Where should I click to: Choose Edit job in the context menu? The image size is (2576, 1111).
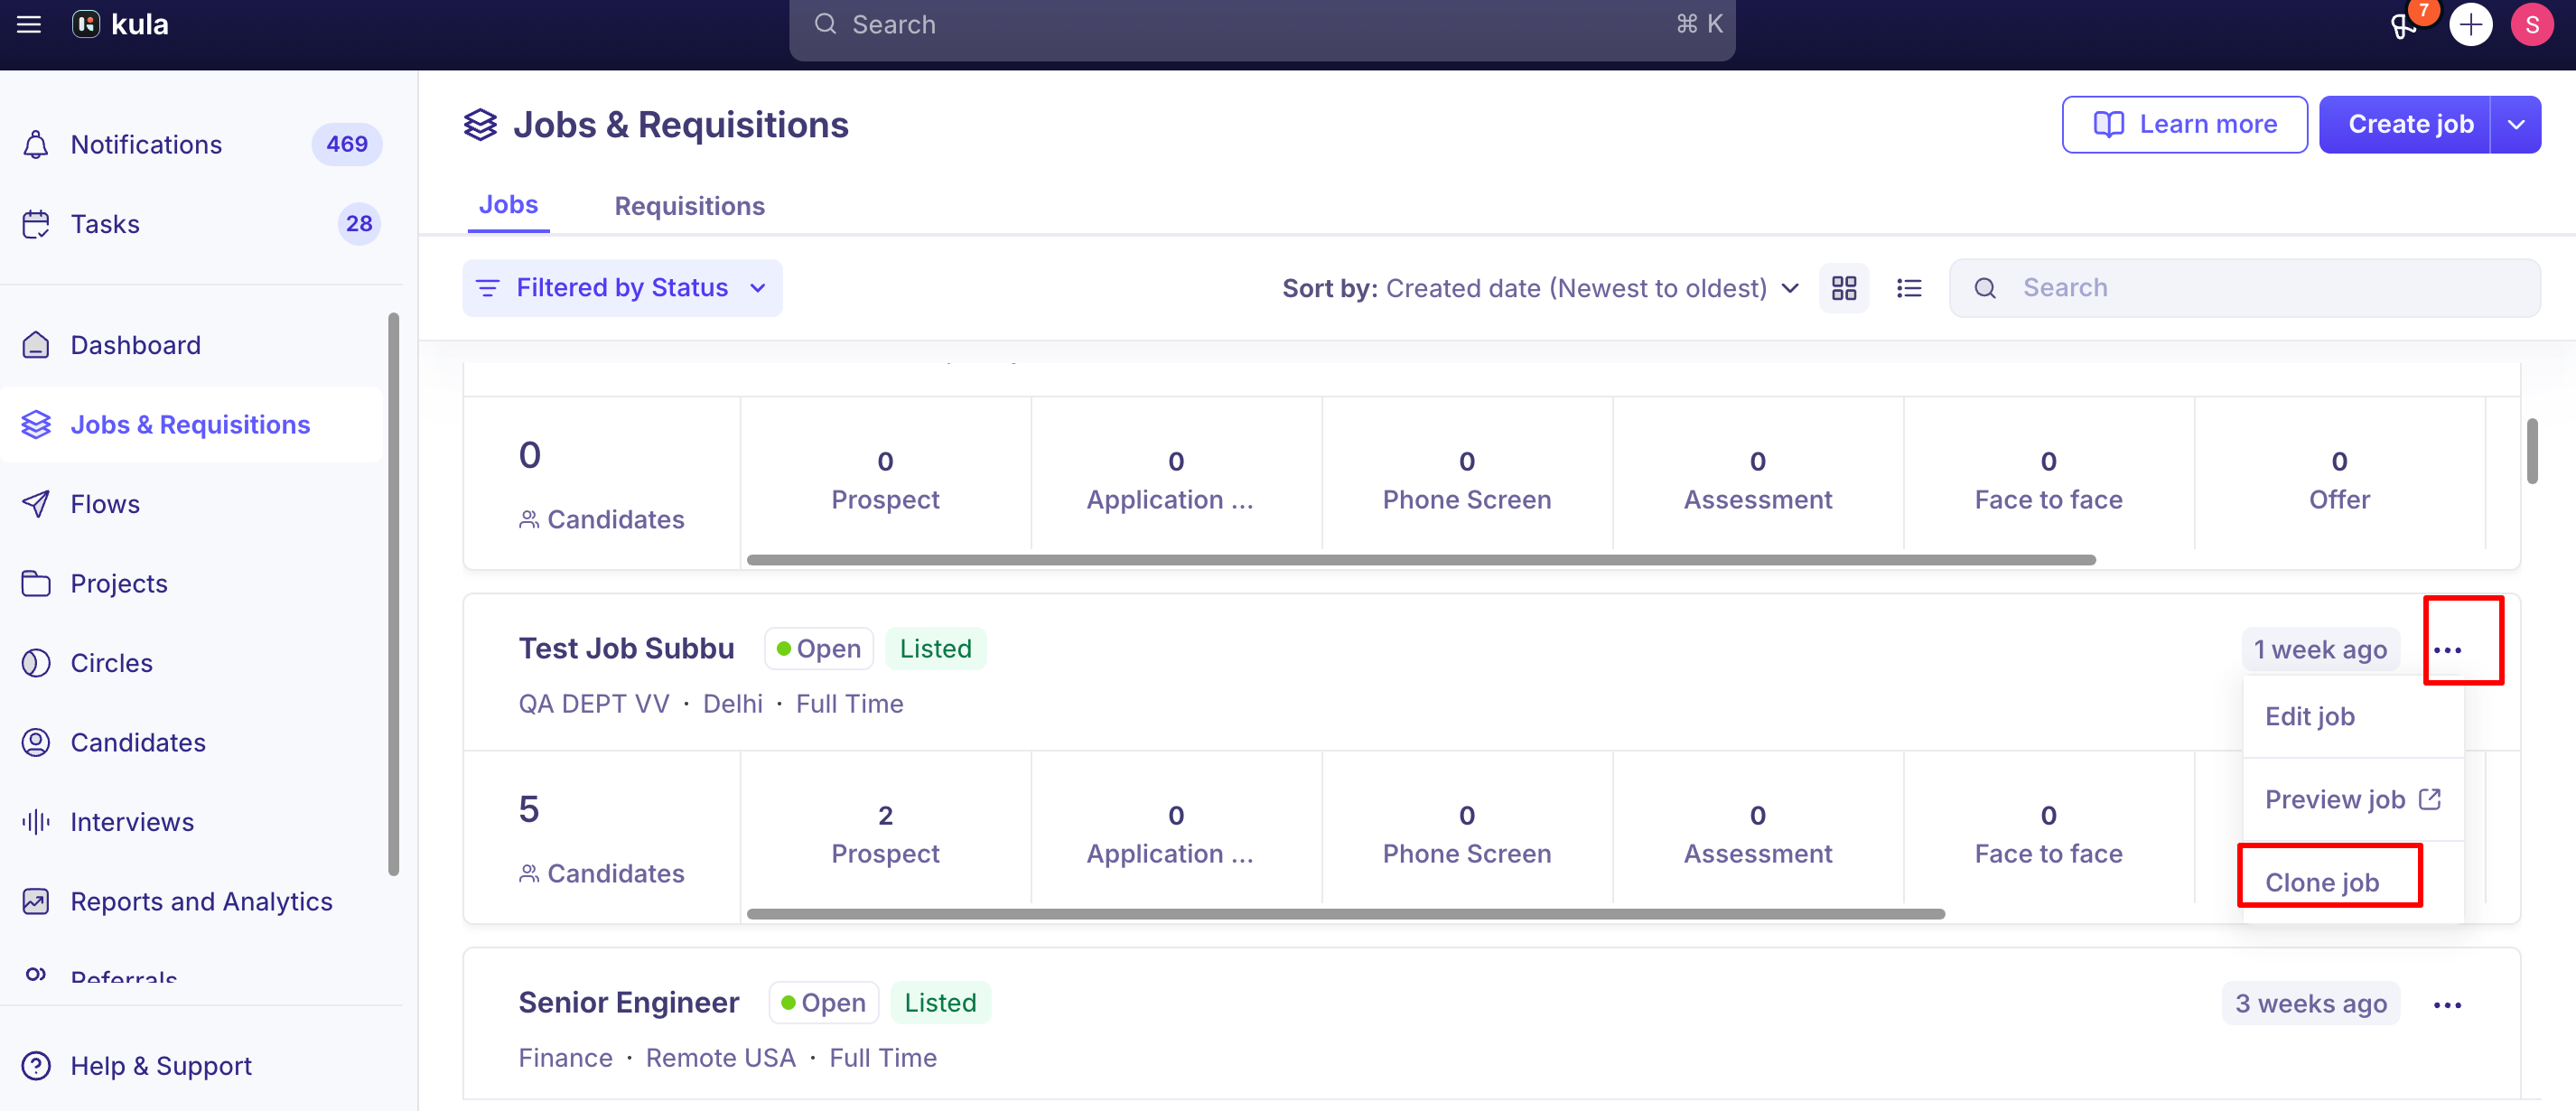(2310, 716)
